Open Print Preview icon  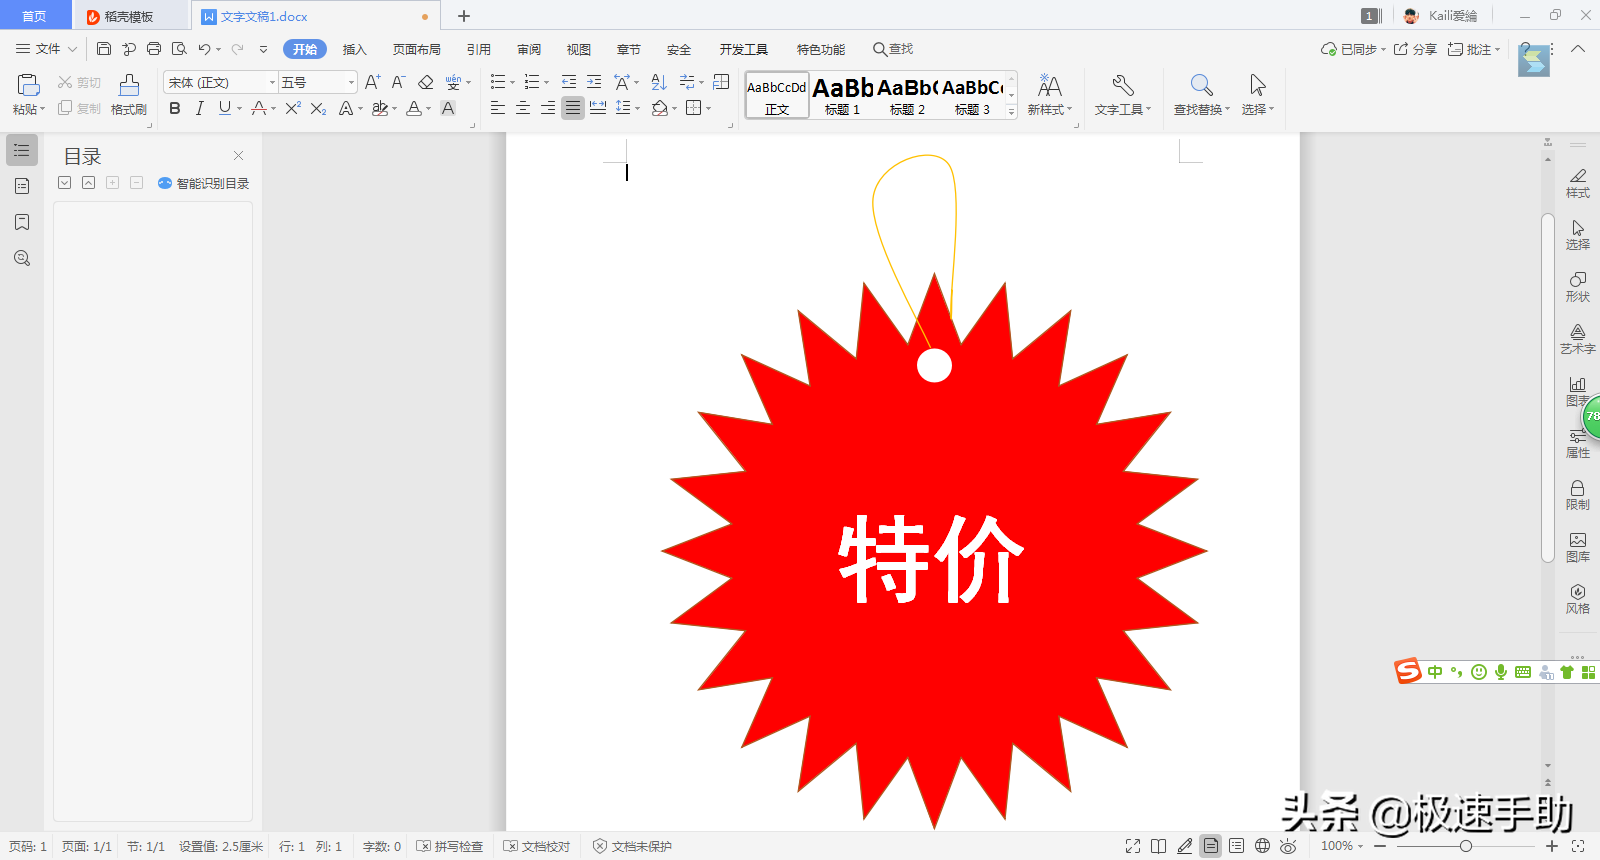pyautogui.click(x=179, y=49)
